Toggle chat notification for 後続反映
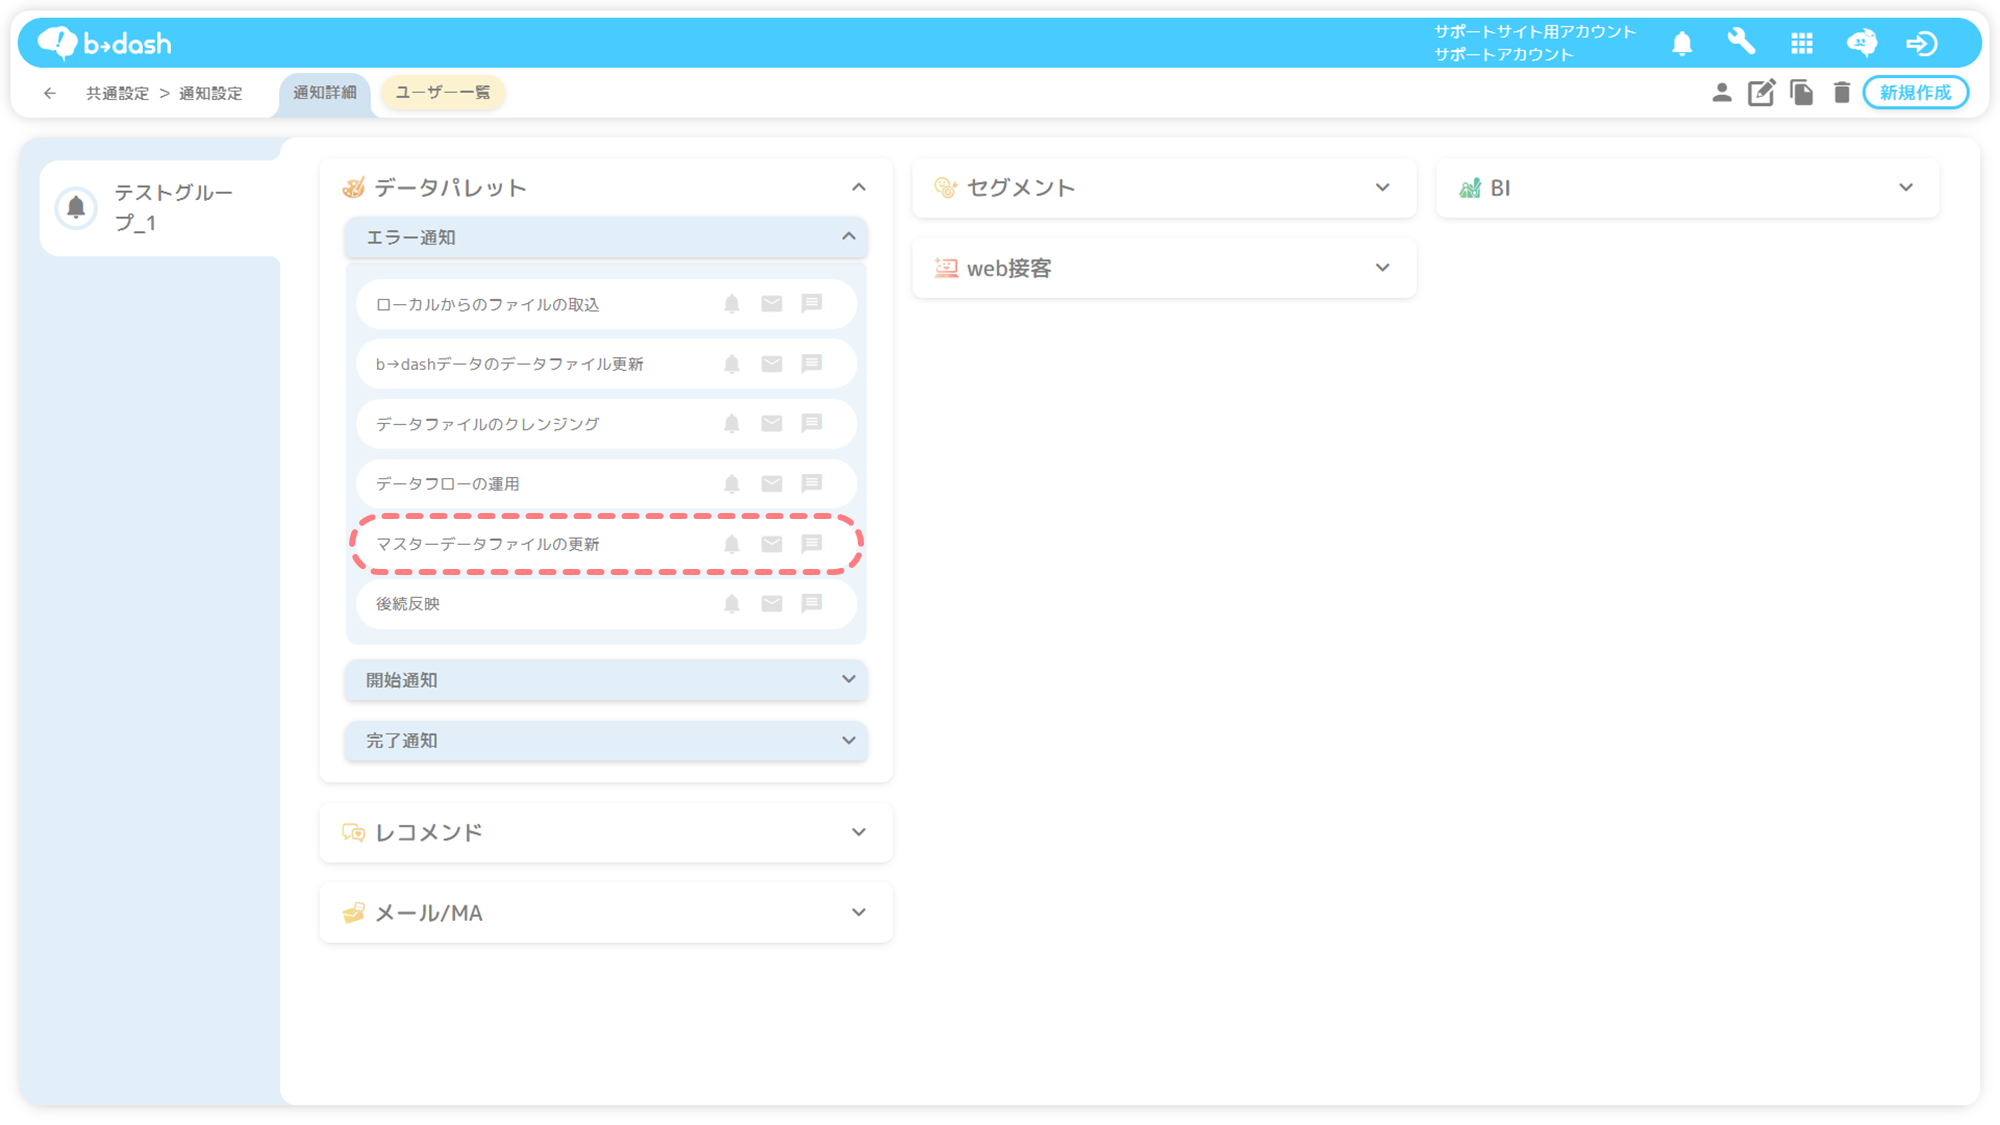 [812, 603]
